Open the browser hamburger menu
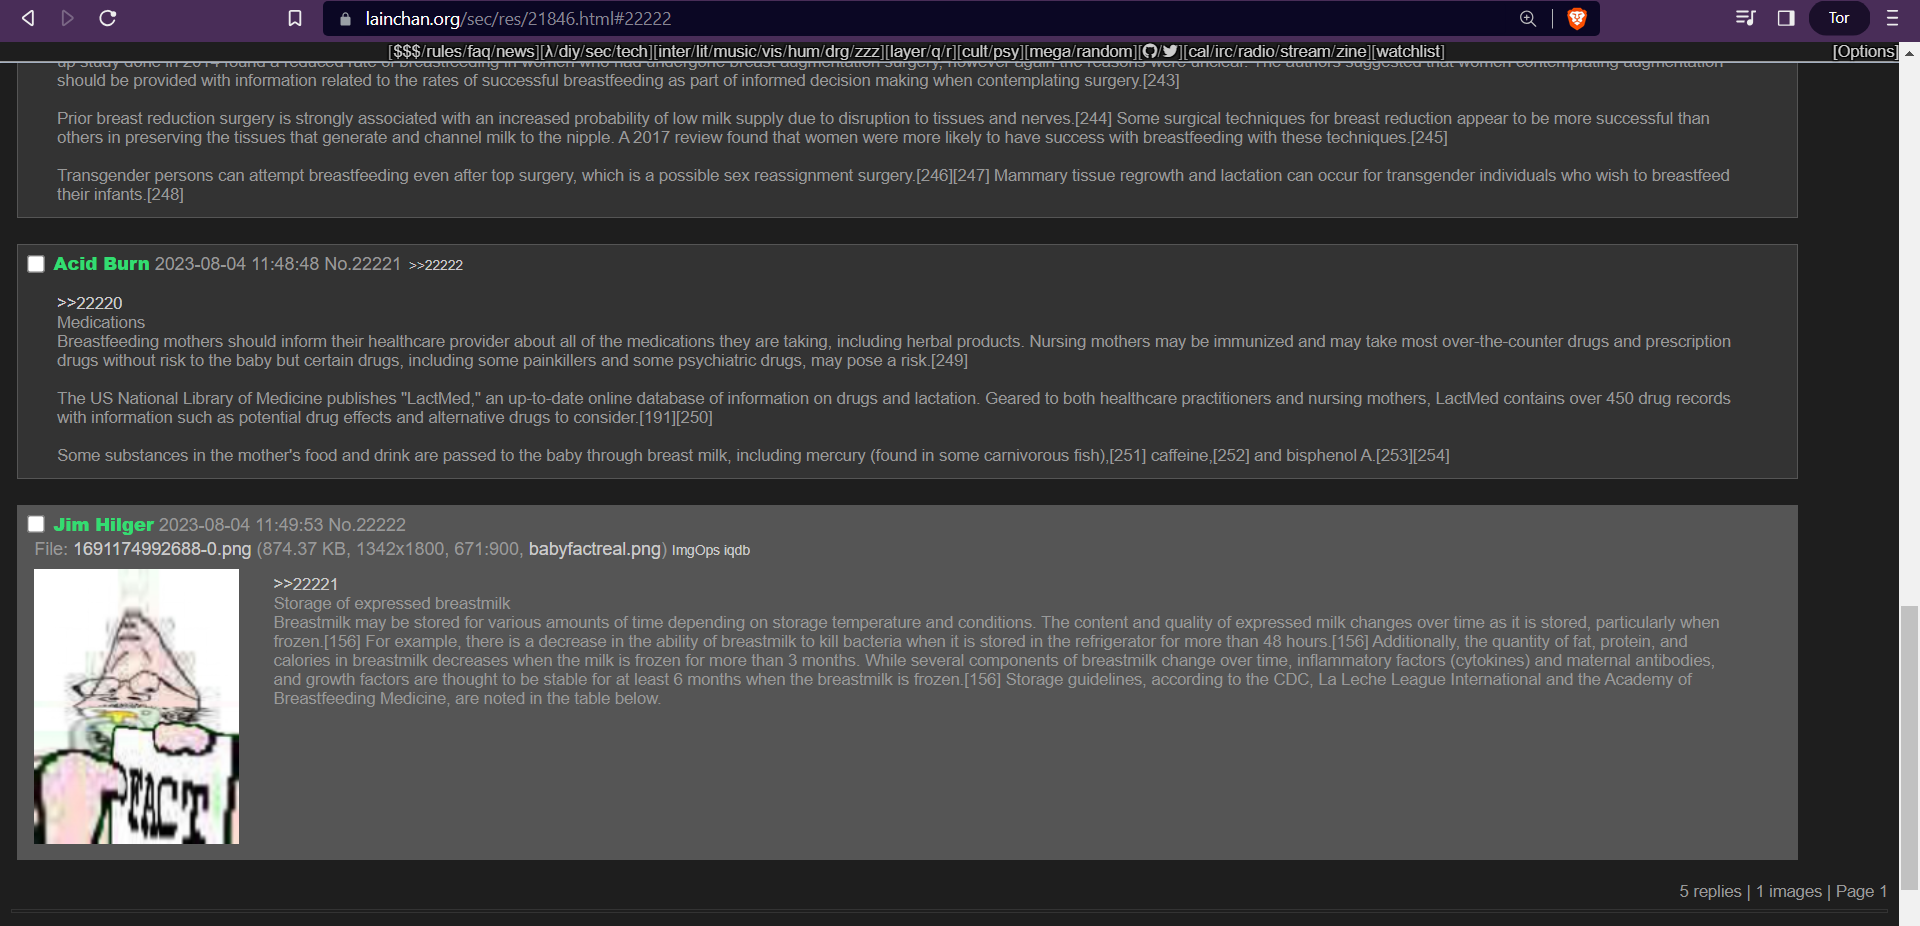The image size is (1920, 926). tap(1892, 18)
